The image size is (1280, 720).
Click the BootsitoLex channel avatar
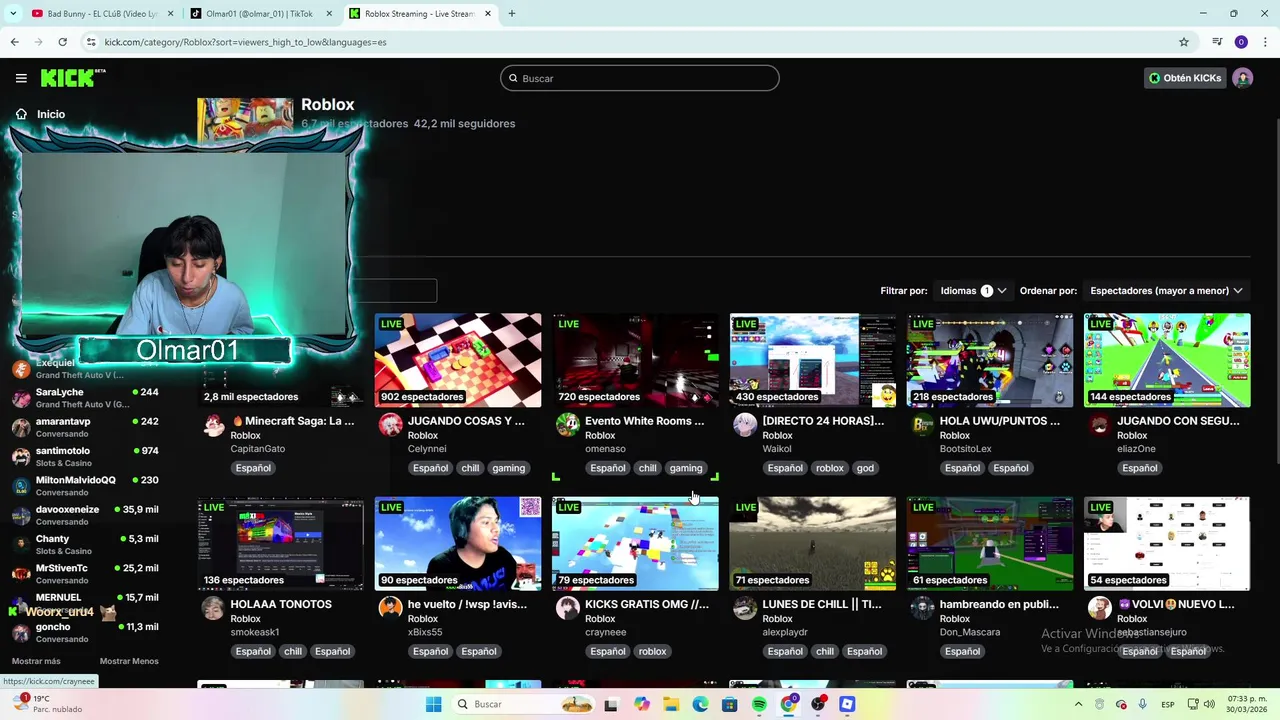922,425
